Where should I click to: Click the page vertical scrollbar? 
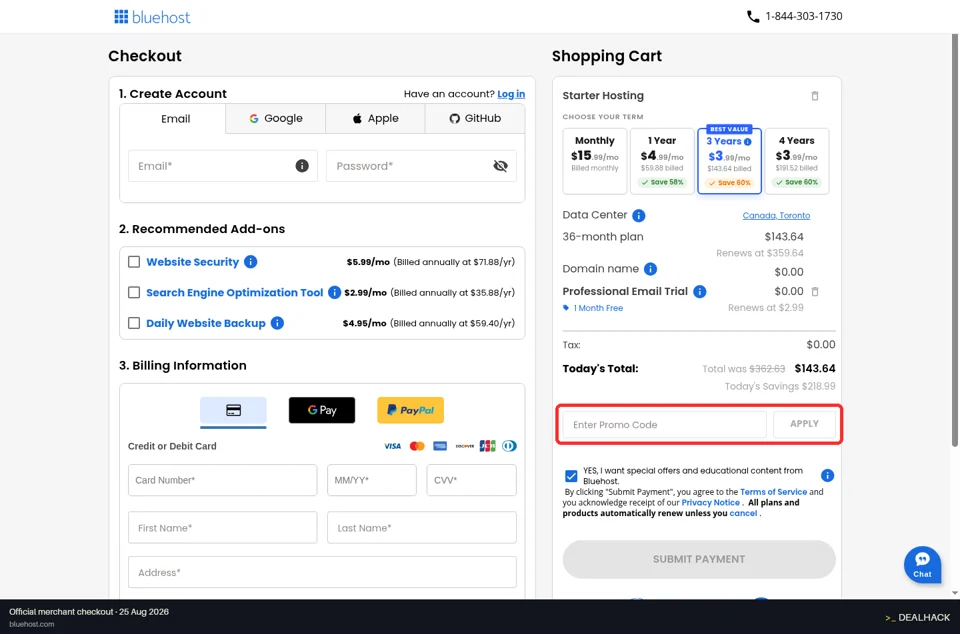[x=955, y=241]
